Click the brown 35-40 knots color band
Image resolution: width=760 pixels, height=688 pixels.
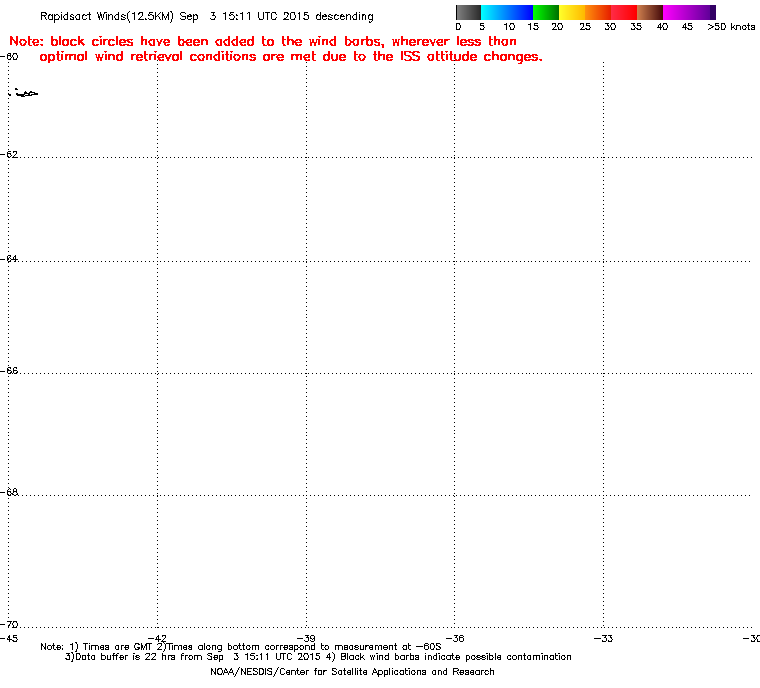(x=650, y=12)
